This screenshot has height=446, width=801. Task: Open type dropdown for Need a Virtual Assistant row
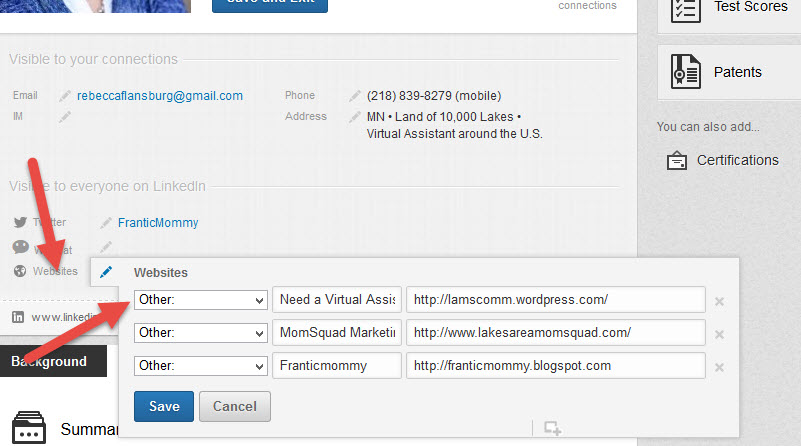pyautogui.click(x=201, y=300)
